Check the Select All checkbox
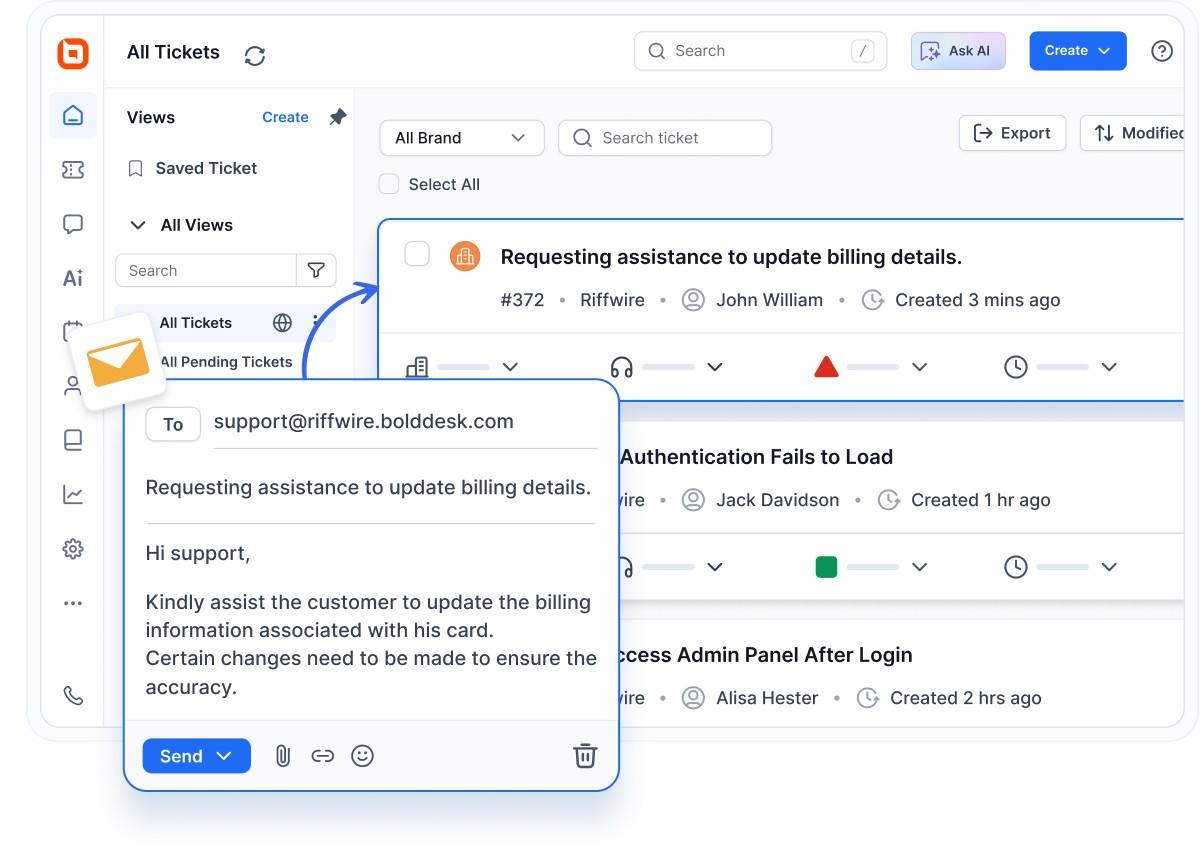Viewport: 1200px width, 855px height. pos(389,184)
